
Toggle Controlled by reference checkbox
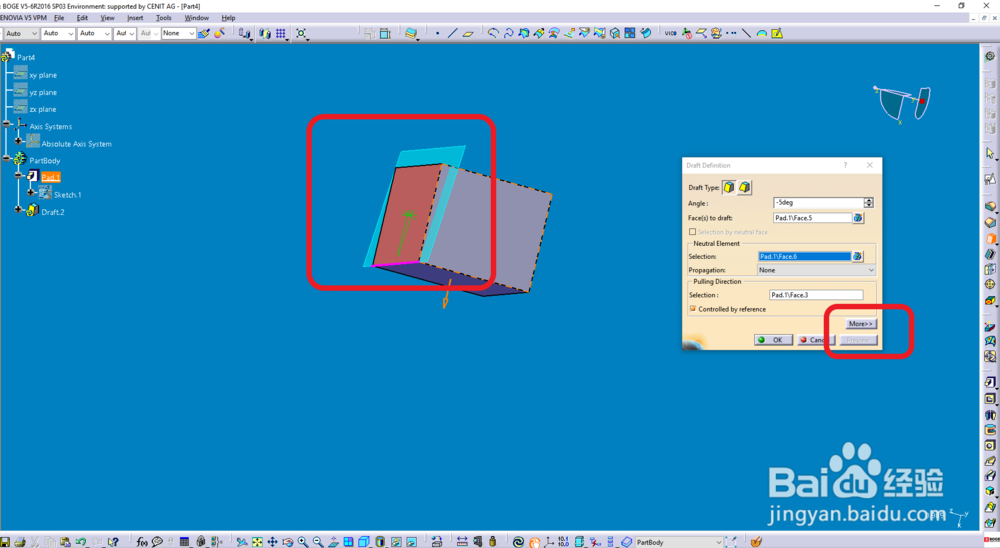point(693,309)
